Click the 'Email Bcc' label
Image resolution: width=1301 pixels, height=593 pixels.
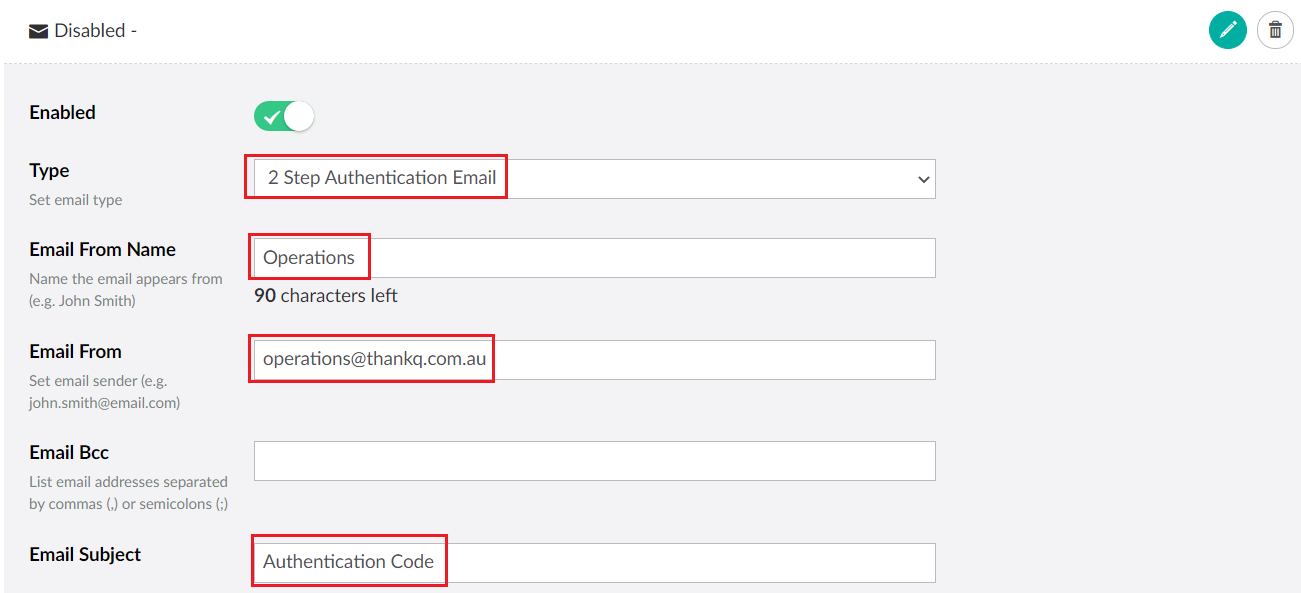[69, 453]
